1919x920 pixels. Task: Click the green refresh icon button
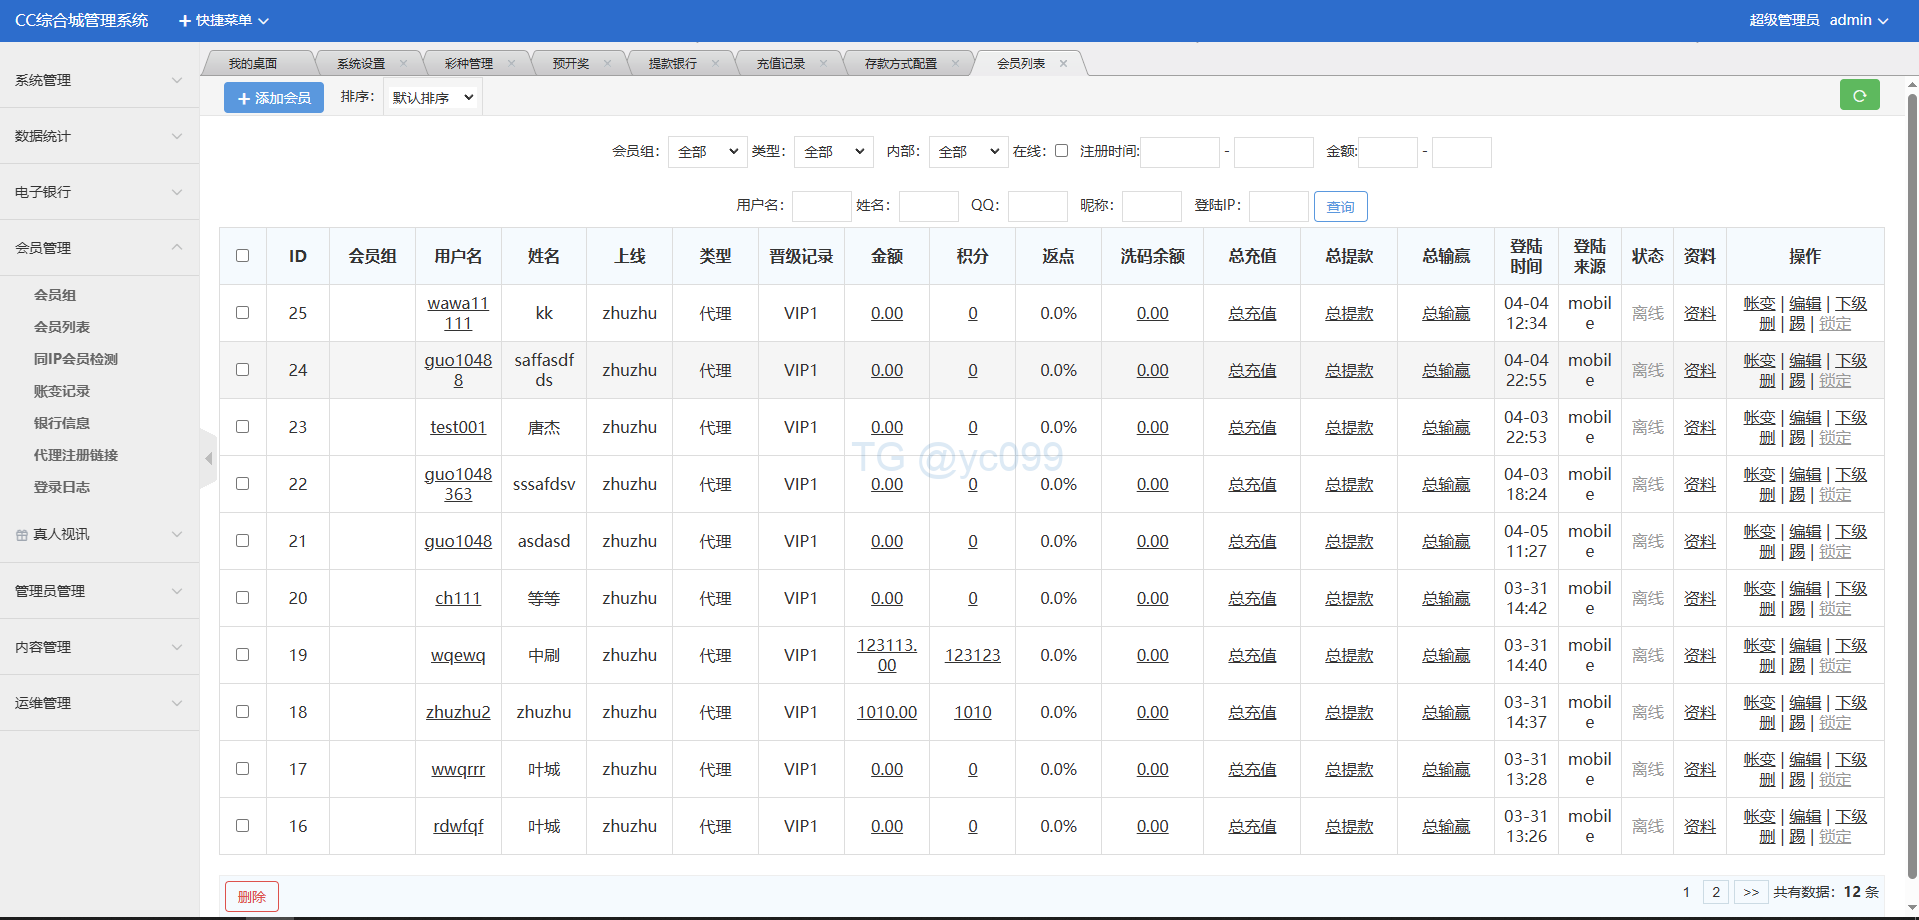pos(1859,96)
